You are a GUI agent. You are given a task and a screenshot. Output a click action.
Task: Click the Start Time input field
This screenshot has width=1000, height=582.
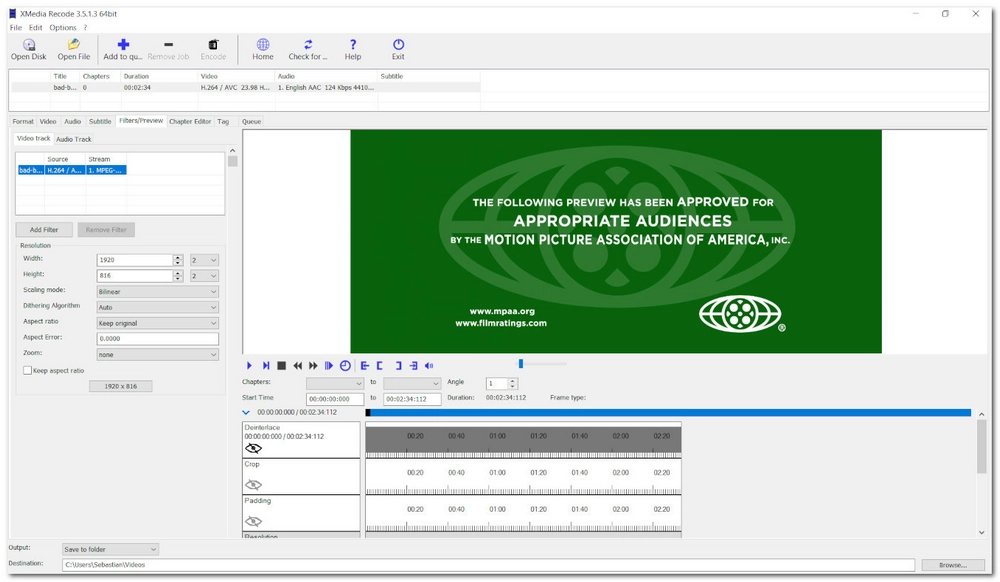coord(335,399)
